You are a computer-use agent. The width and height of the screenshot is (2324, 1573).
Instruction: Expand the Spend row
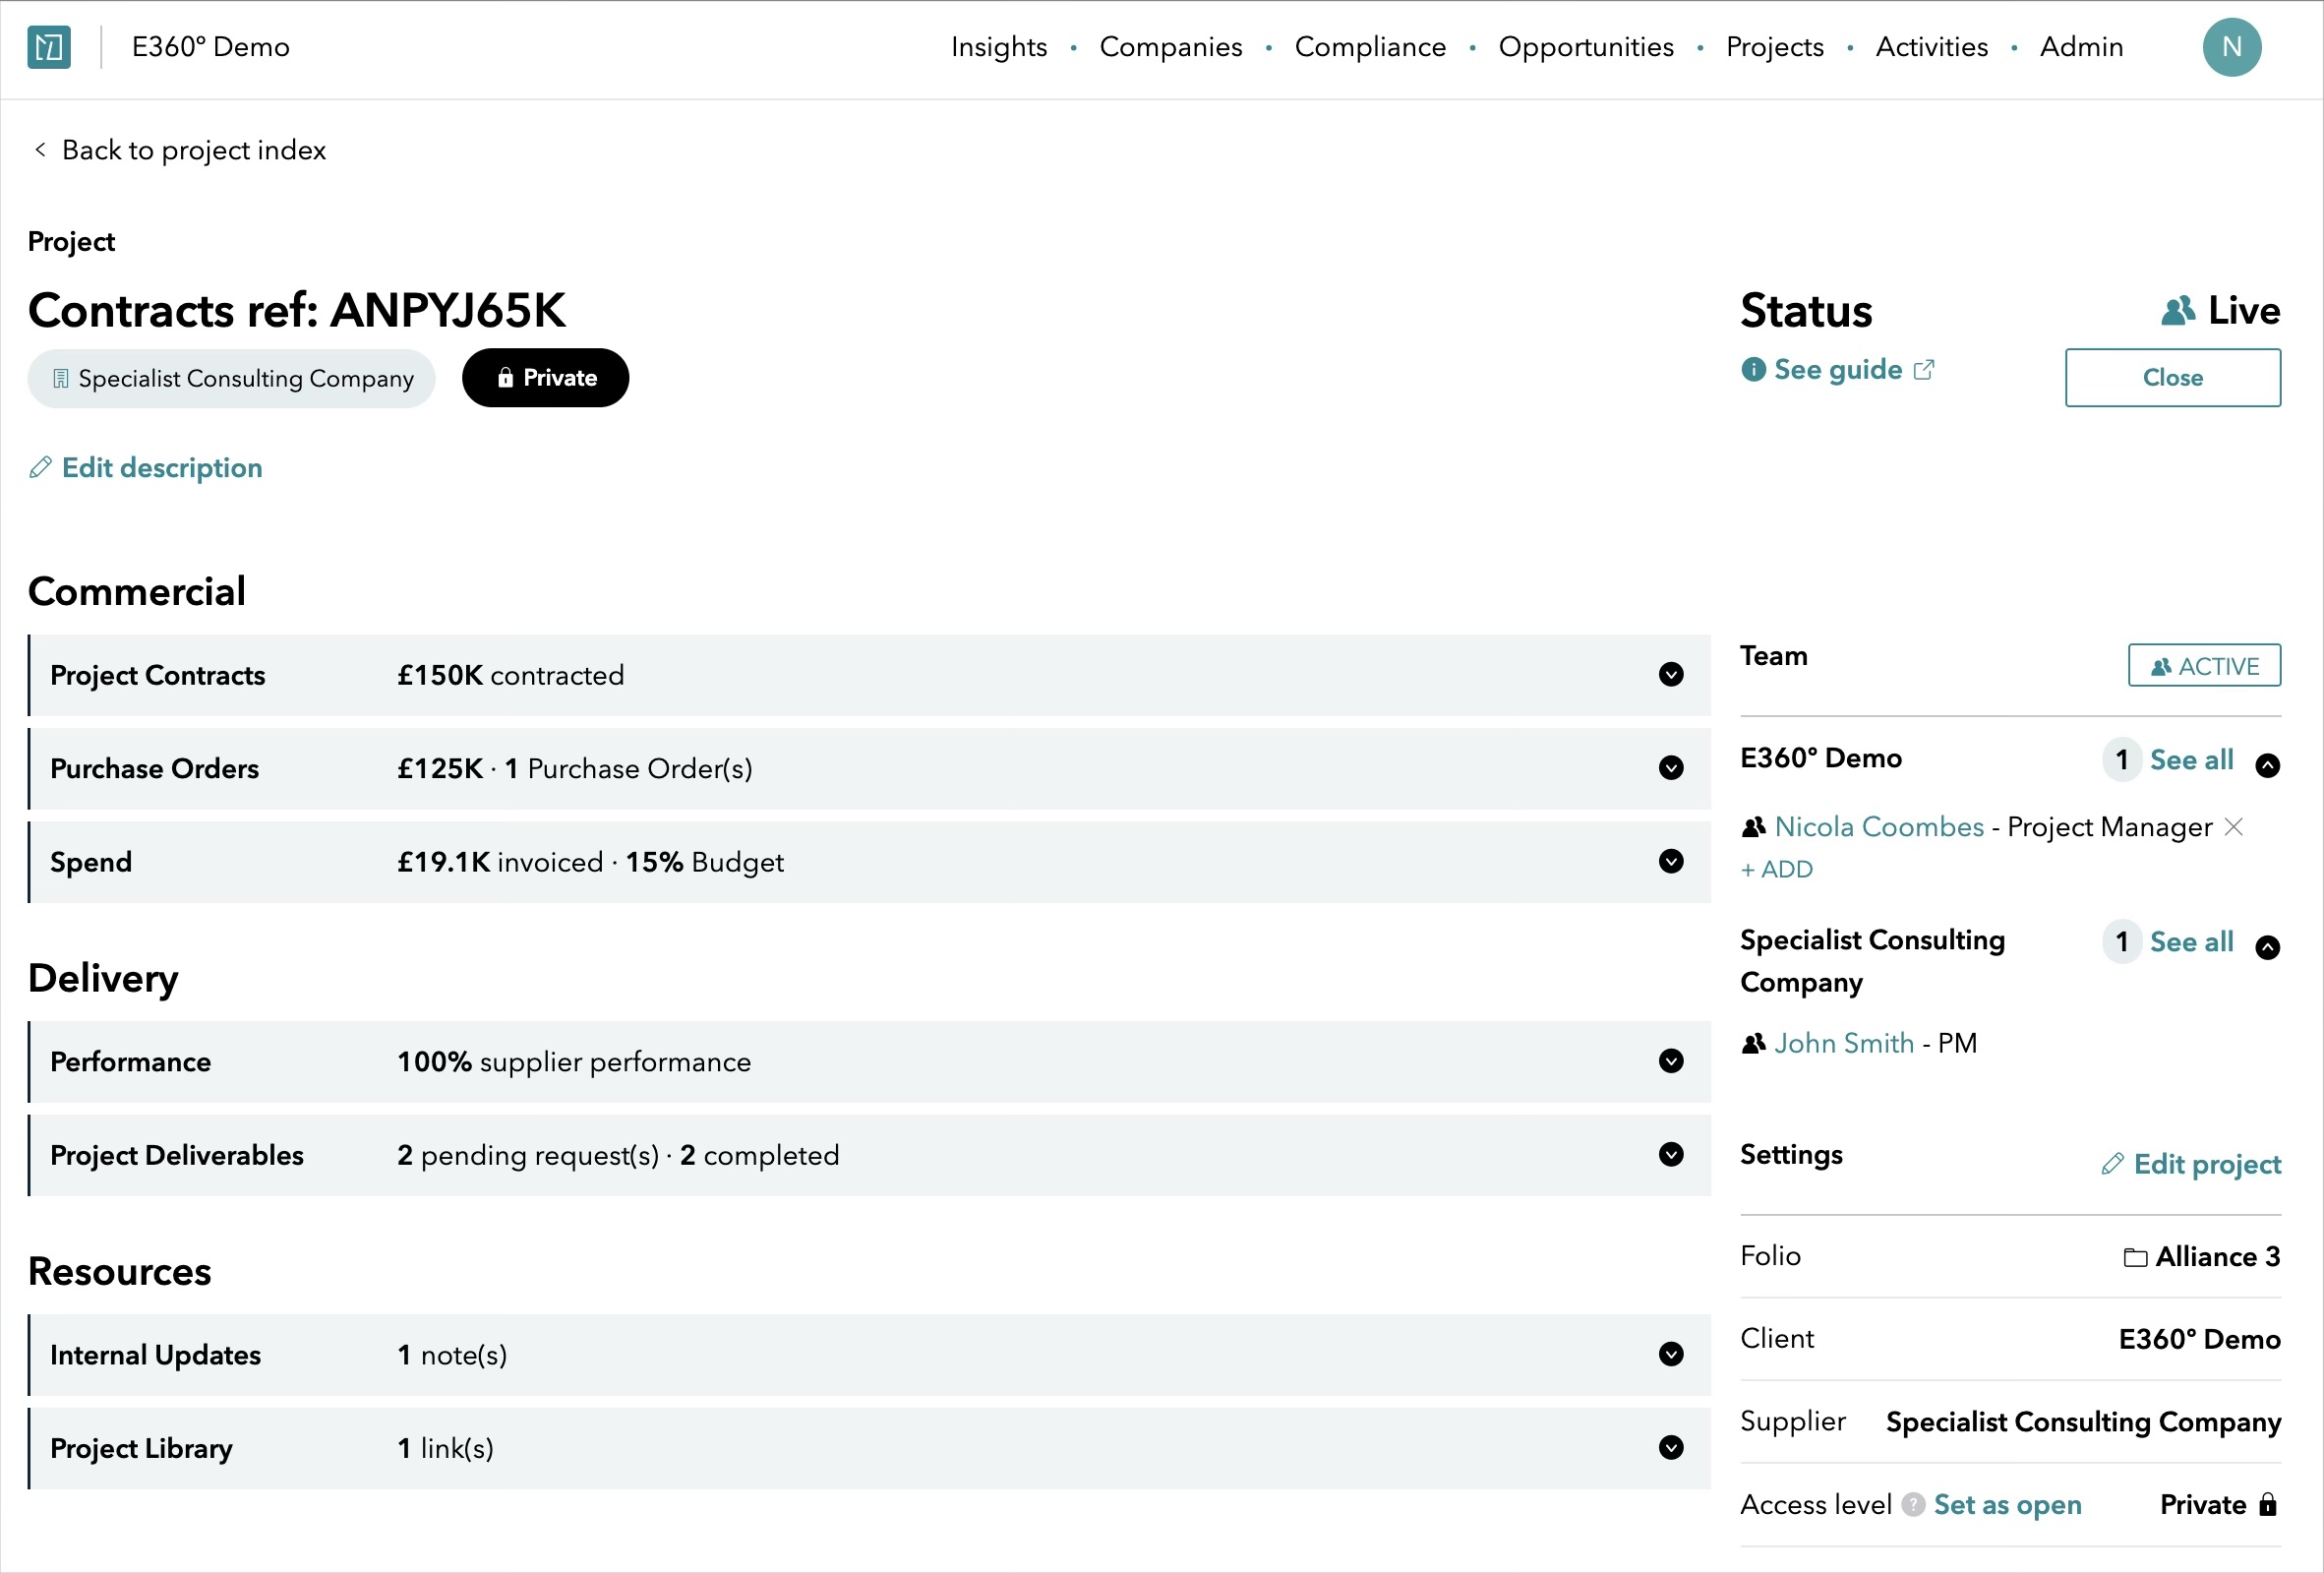click(x=1671, y=862)
